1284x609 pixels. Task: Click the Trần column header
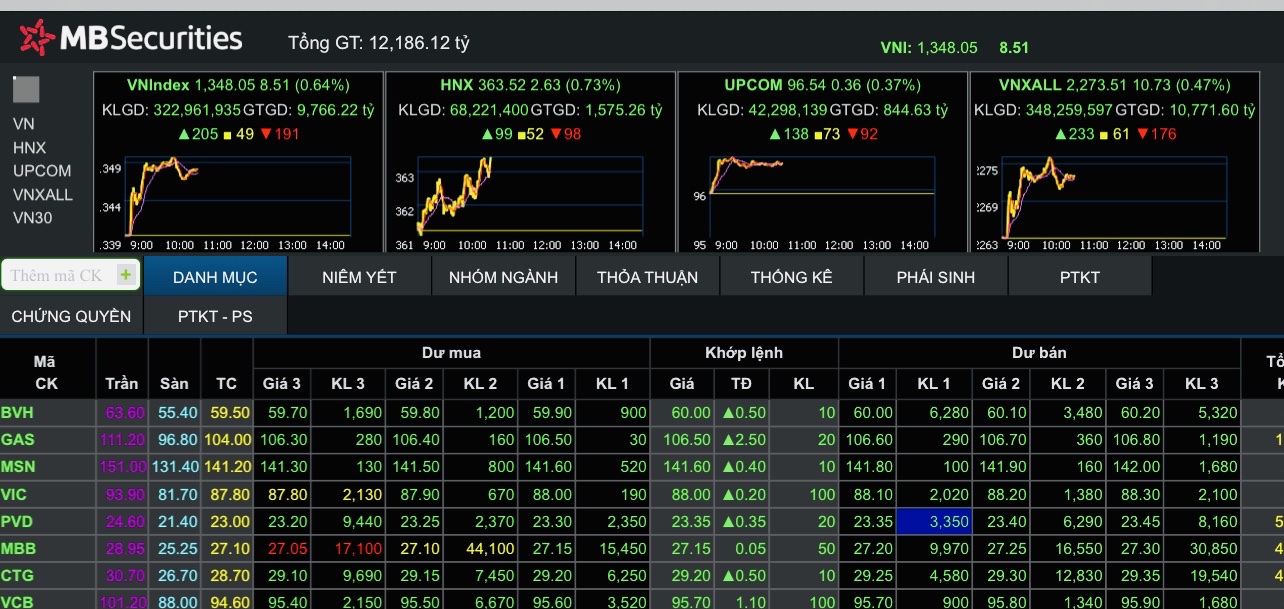coord(122,384)
